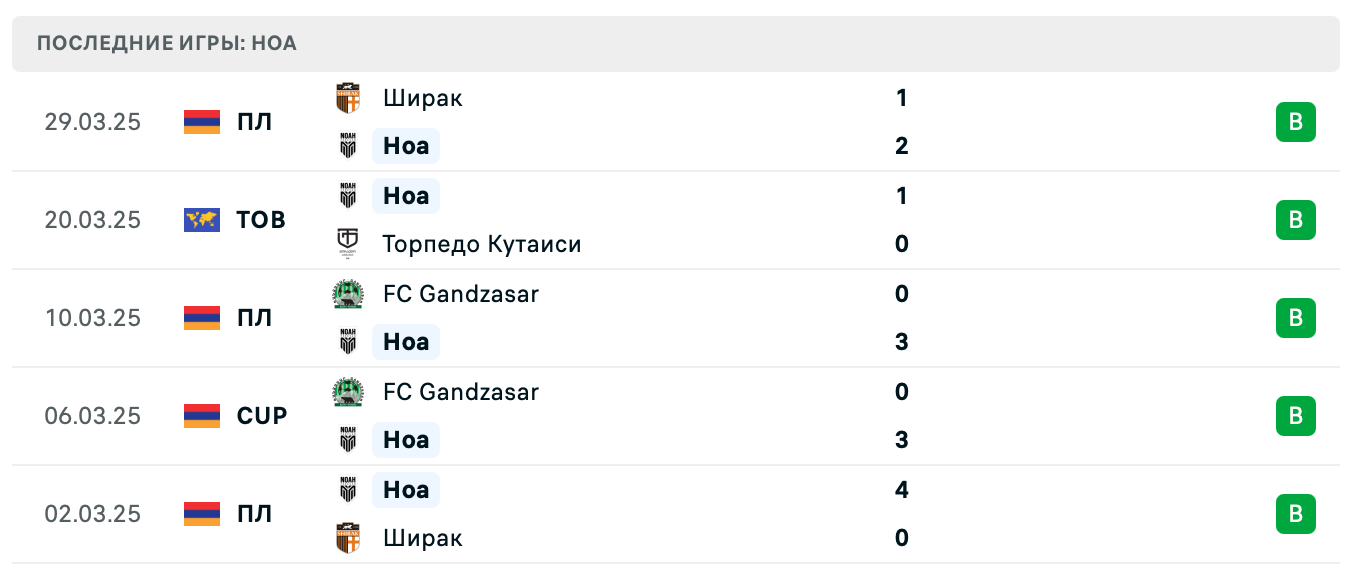Click Torpedo Kutaisi club logo
1356x582 pixels.
347,244
